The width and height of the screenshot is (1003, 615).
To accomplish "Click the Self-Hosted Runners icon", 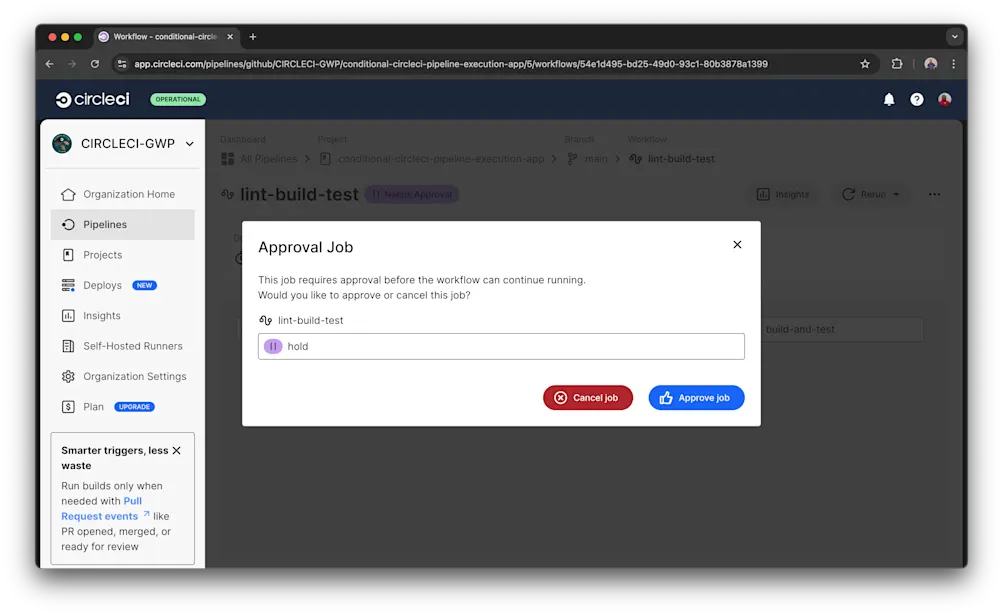I will click(68, 346).
